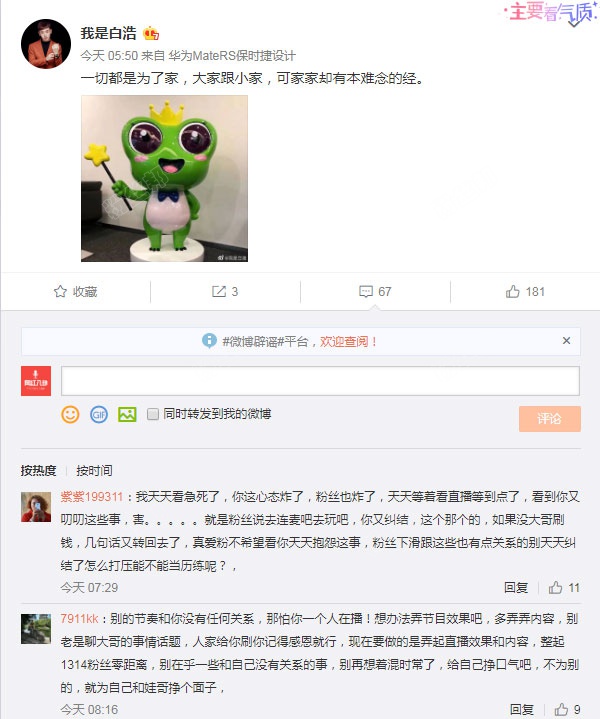Screen dimensions: 600x719
Task: Click the repost share icon with count 3
Action: pyautogui.click(x=219, y=292)
